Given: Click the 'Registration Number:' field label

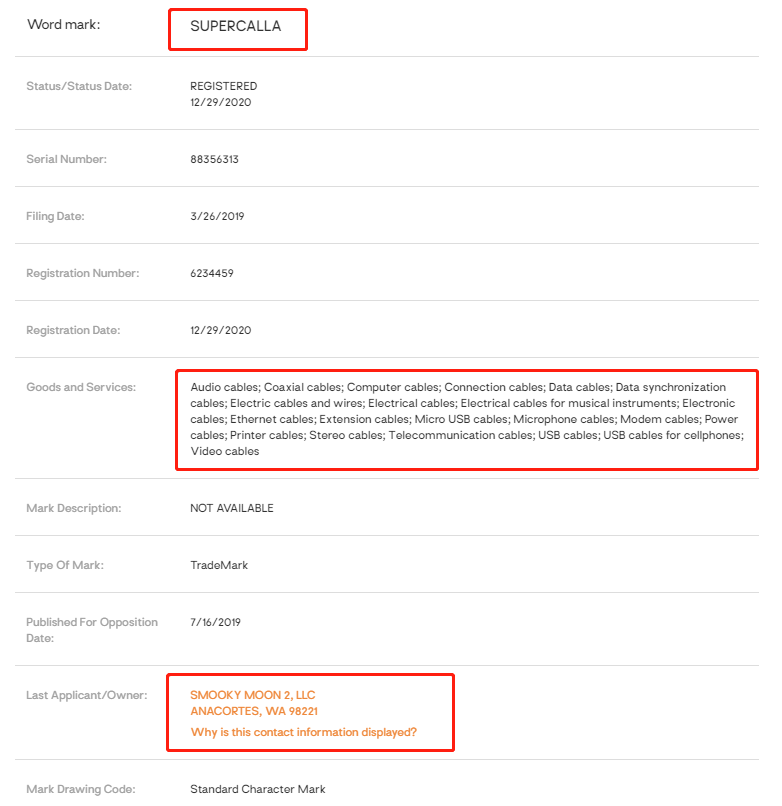Looking at the screenshot, I should tap(82, 273).
